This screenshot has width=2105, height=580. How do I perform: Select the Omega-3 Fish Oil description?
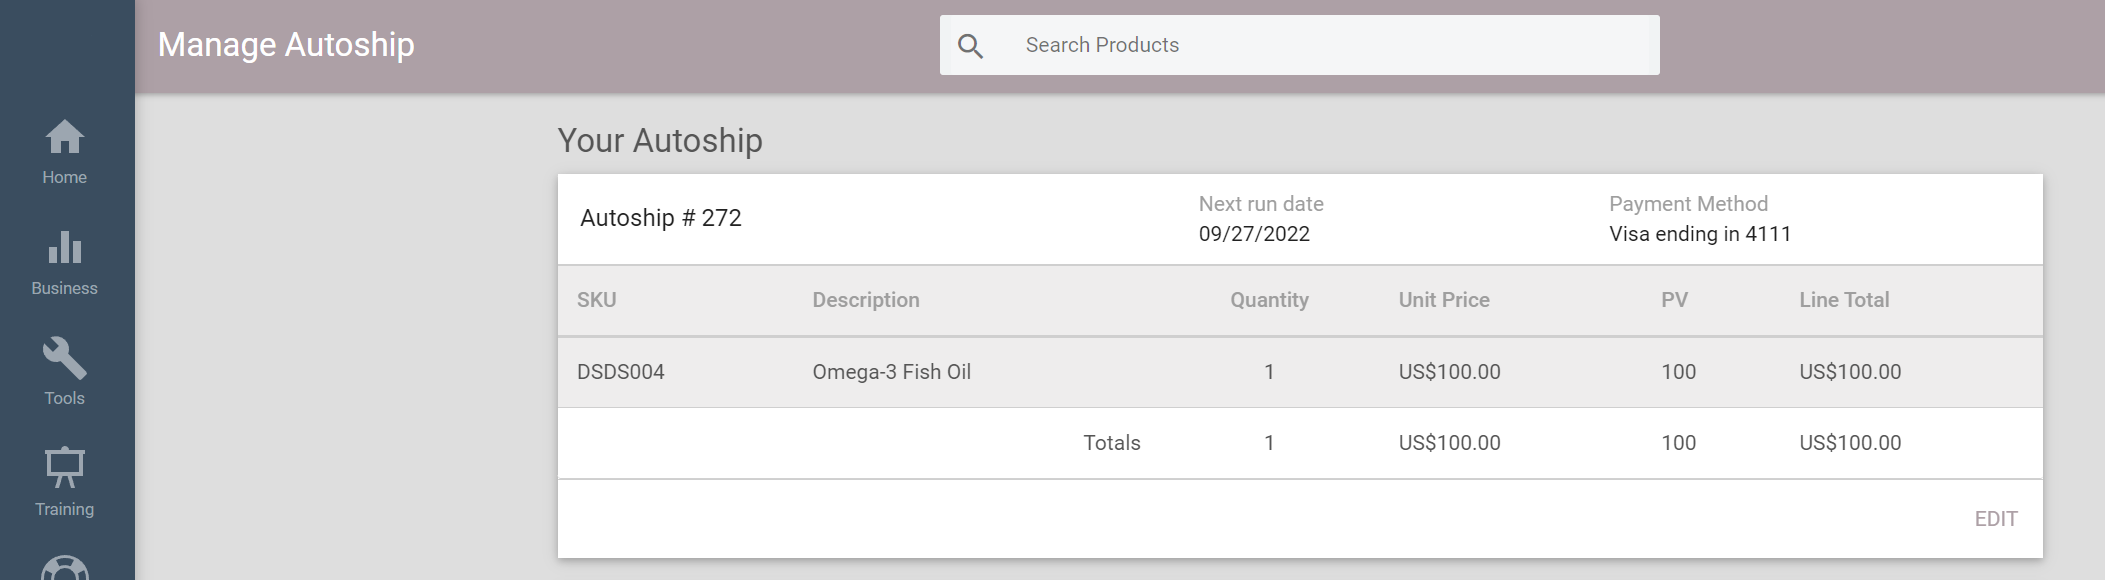click(x=891, y=372)
